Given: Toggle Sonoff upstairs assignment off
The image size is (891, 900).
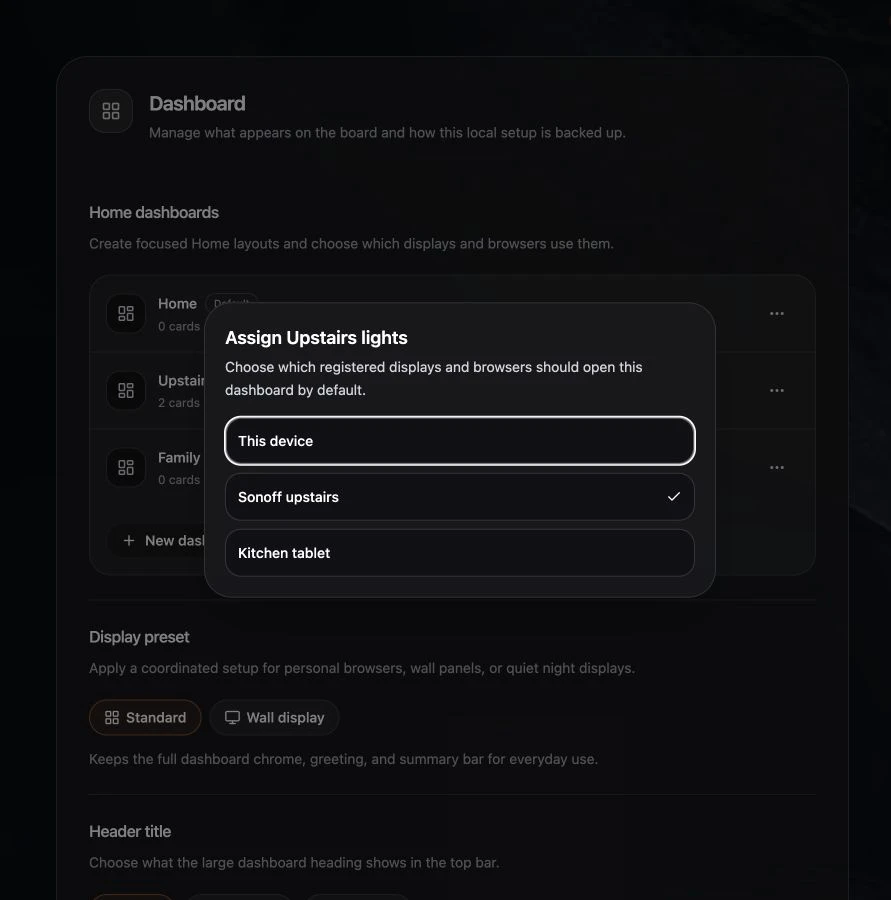Looking at the screenshot, I should click(460, 497).
